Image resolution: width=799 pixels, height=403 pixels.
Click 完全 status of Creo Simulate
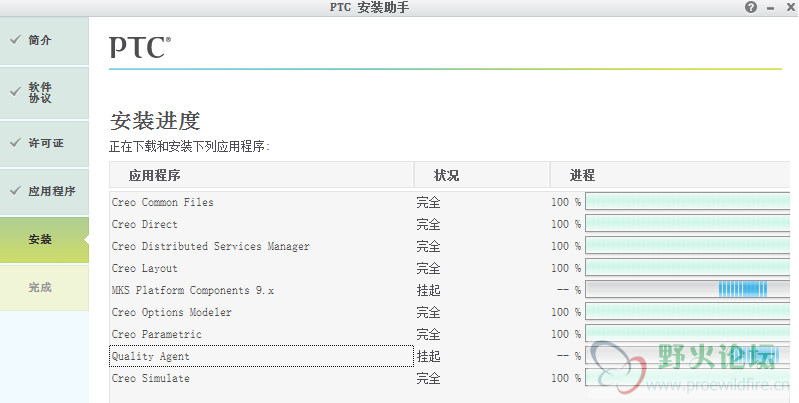click(x=428, y=378)
